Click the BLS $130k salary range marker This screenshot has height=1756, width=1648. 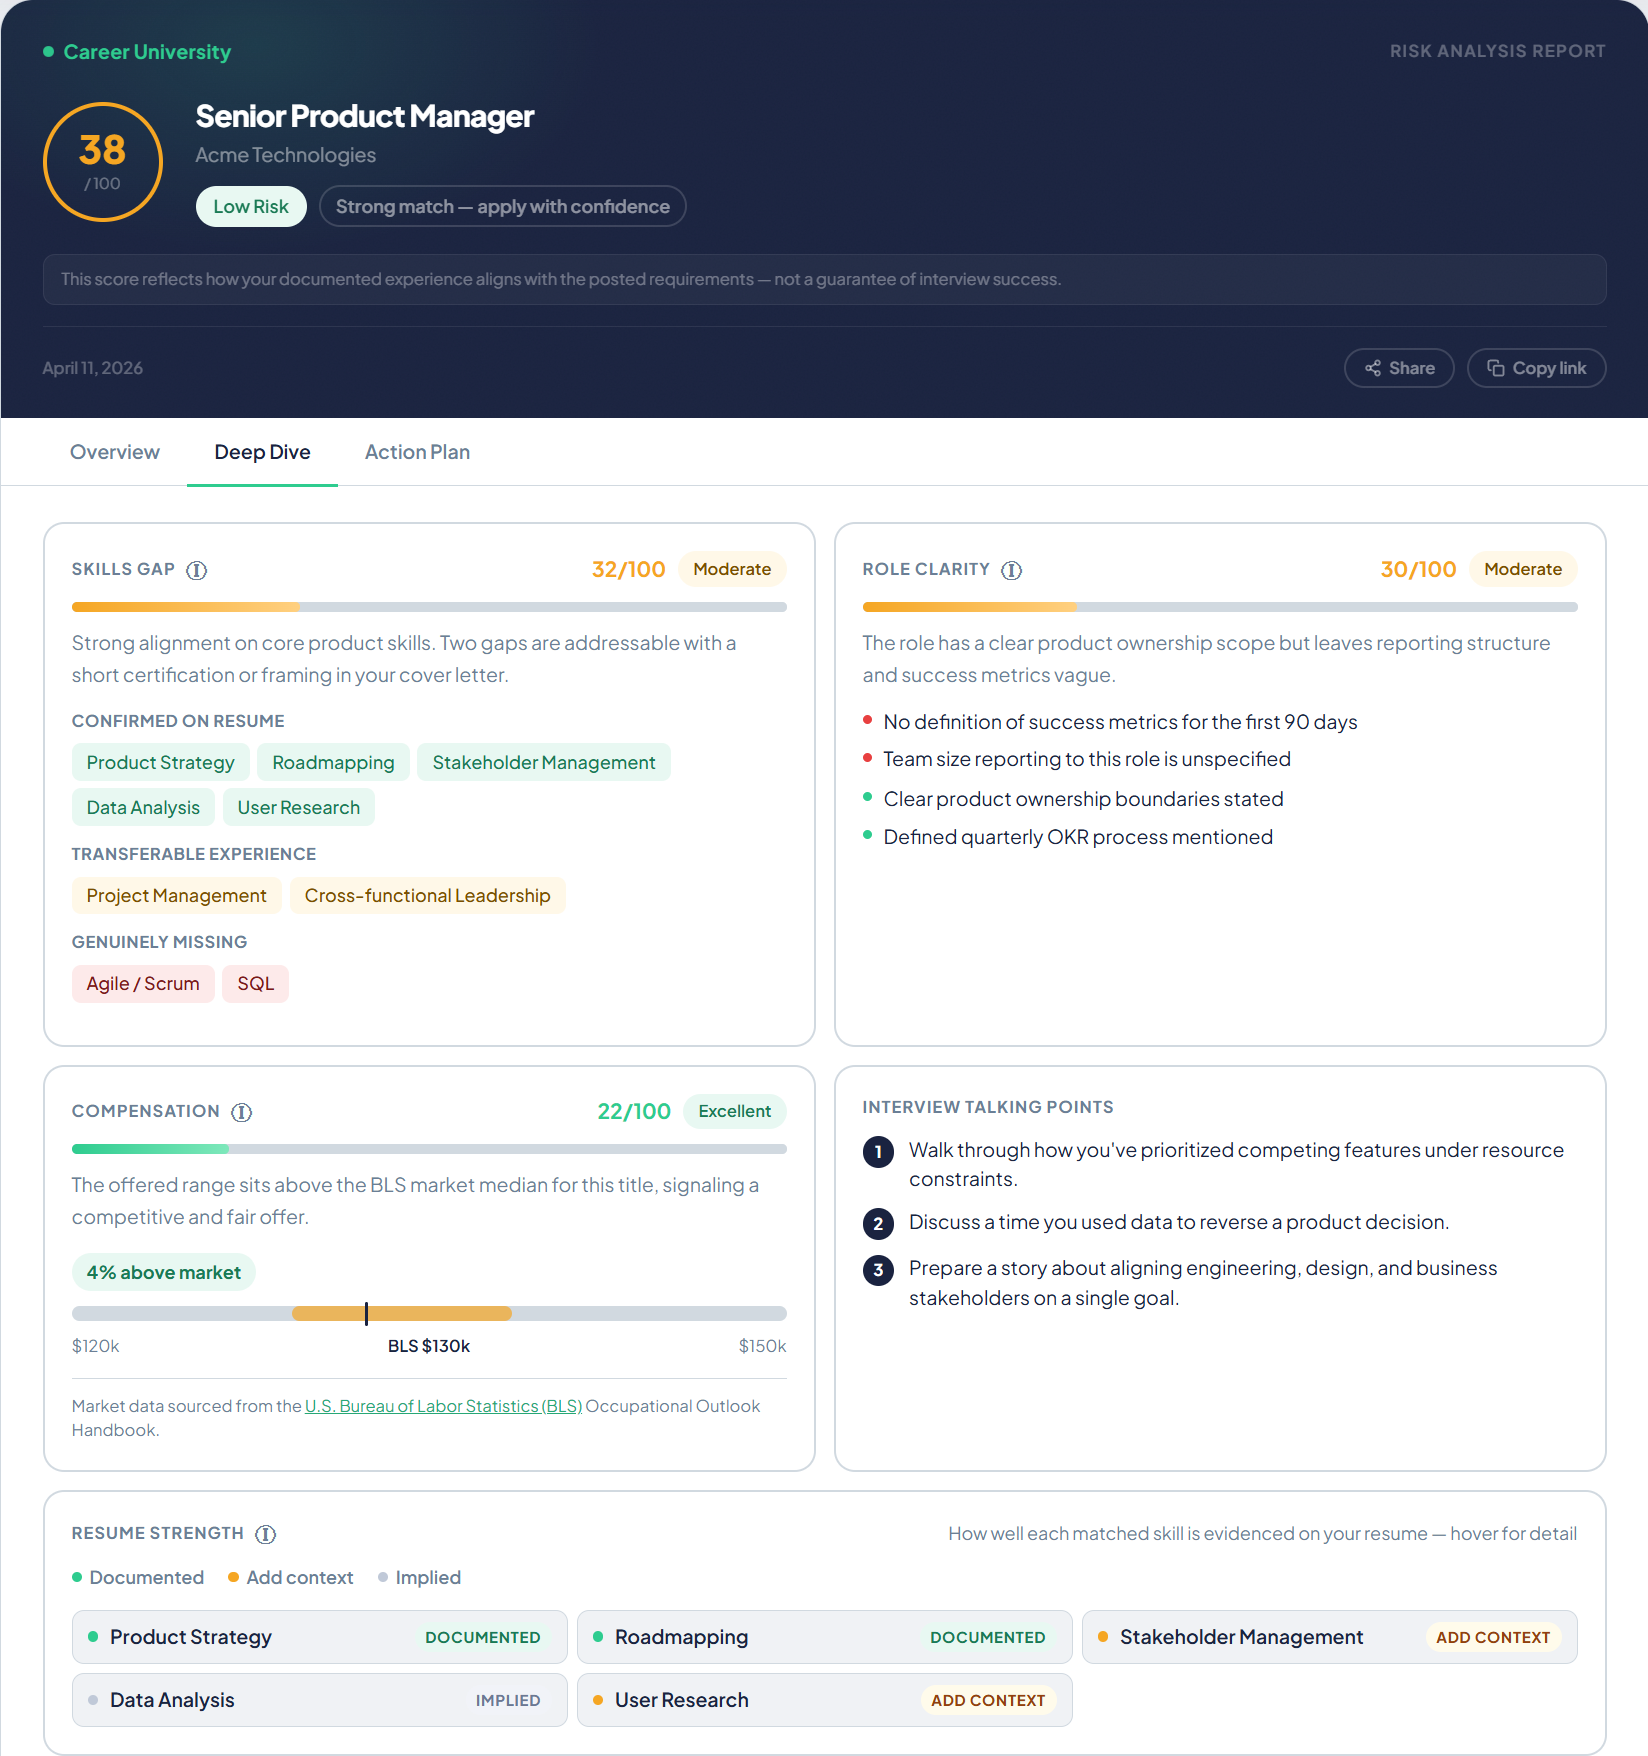(x=366, y=1313)
